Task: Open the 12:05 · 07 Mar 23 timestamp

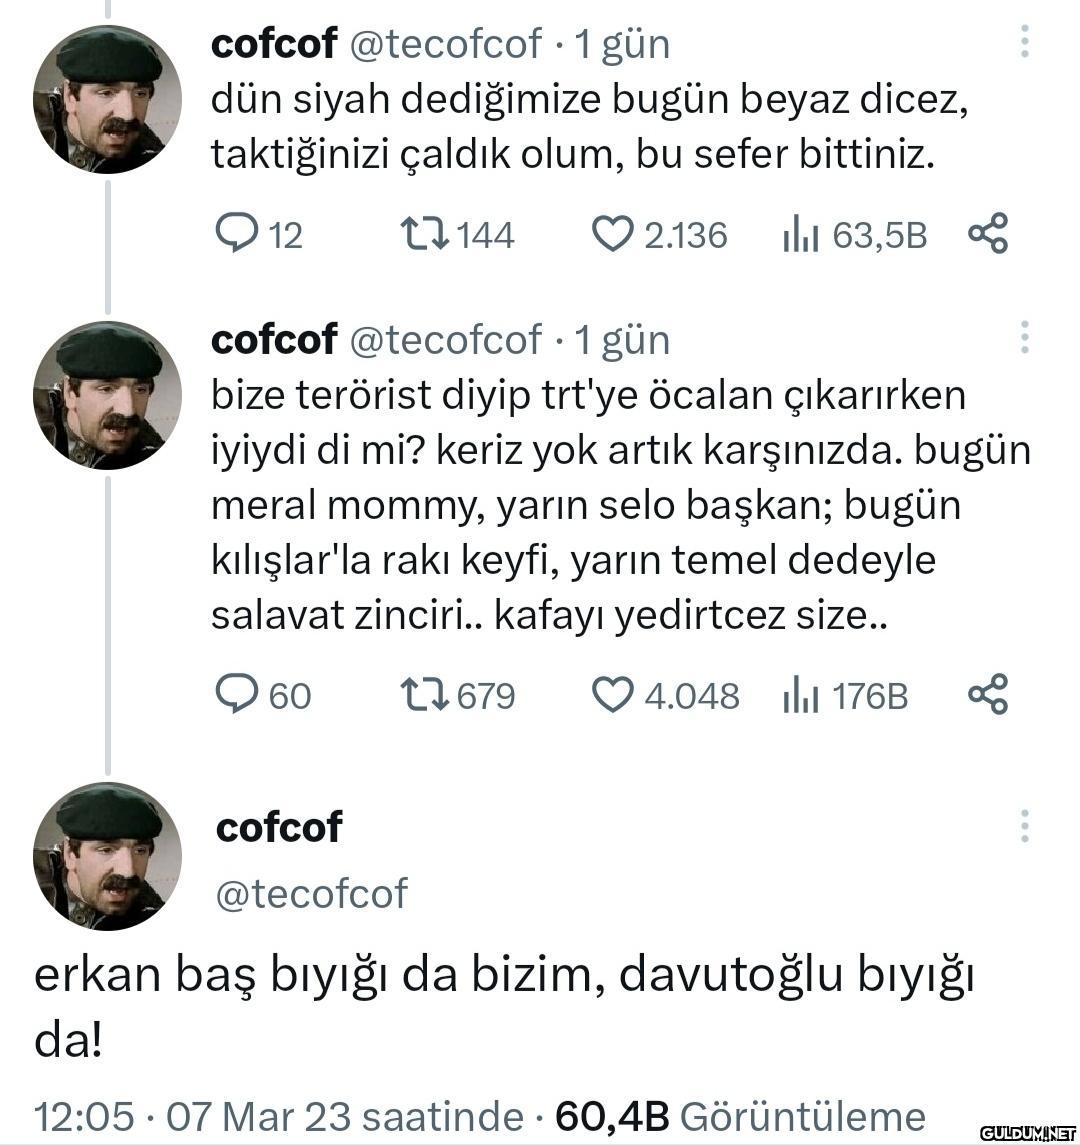Action: [278, 1117]
